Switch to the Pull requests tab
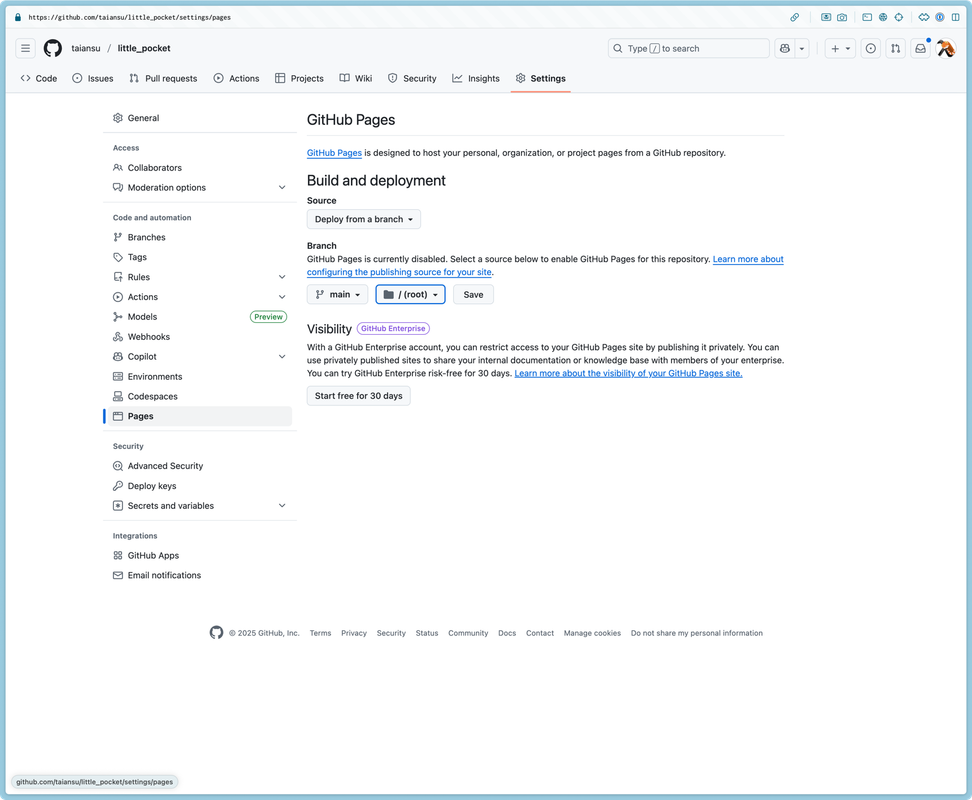 pyautogui.click(x=163, y=78)
